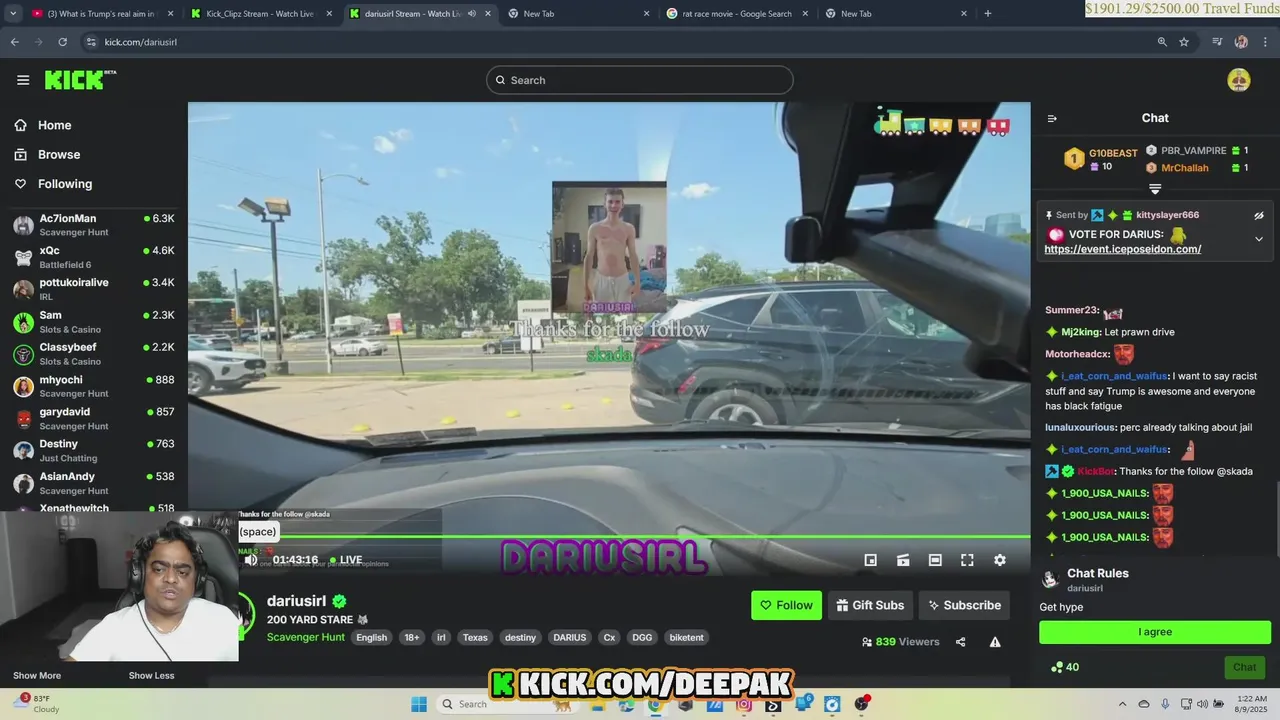Open the video player settings gear
The width and height of the screenshot is (1280, 720).
tap(999, 560)
